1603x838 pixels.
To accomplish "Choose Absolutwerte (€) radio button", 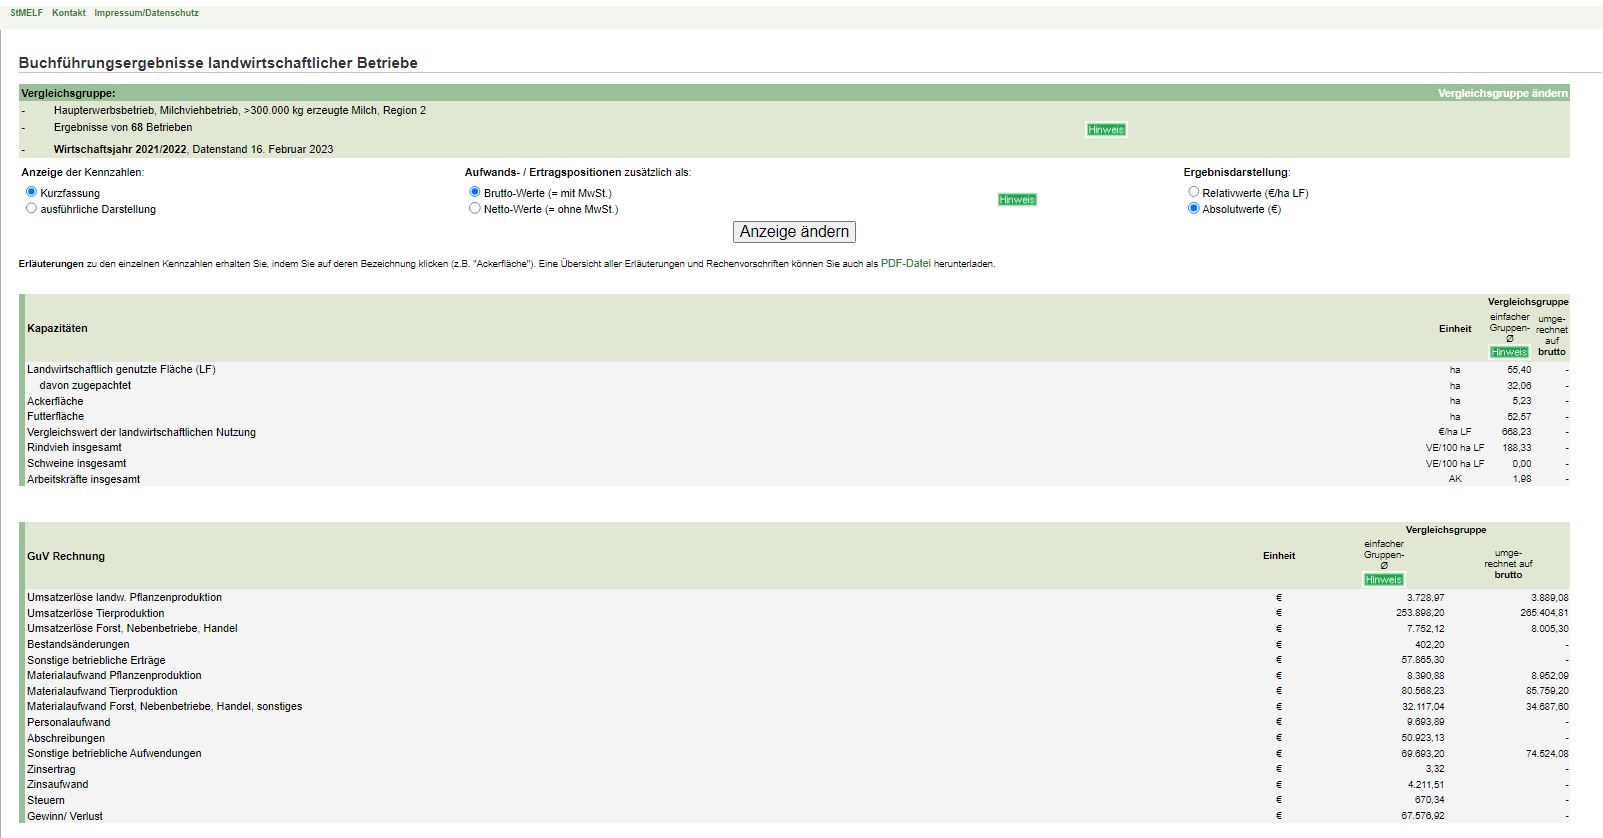I will [x=1193, y=208].
